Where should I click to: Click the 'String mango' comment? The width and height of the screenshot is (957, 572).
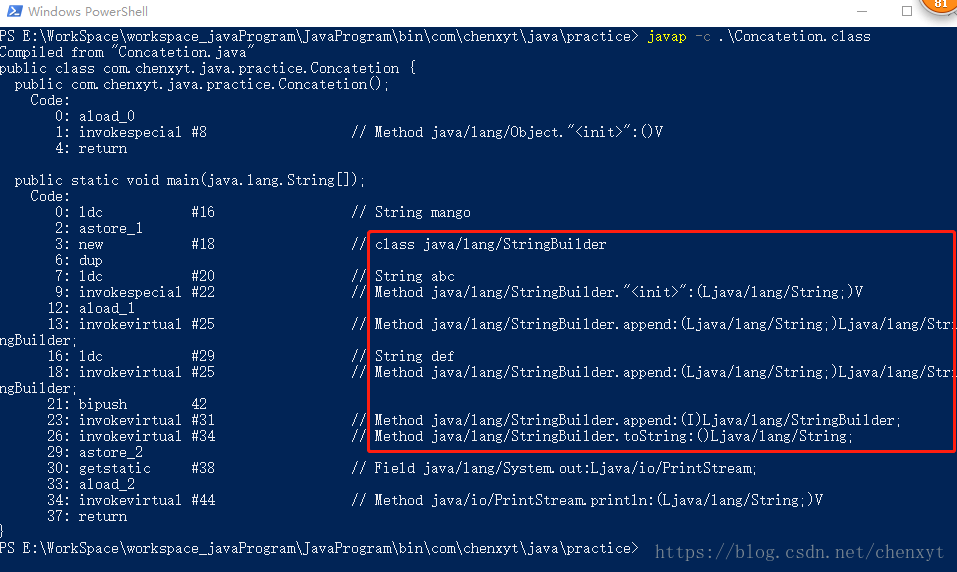pyautogui.click(x=422, y=212)
